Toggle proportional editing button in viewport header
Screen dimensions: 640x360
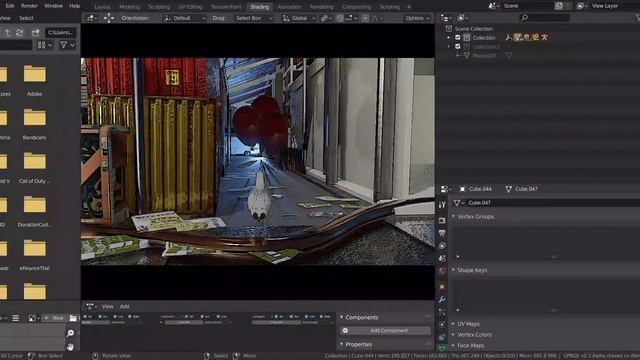[x=365, y=18]
